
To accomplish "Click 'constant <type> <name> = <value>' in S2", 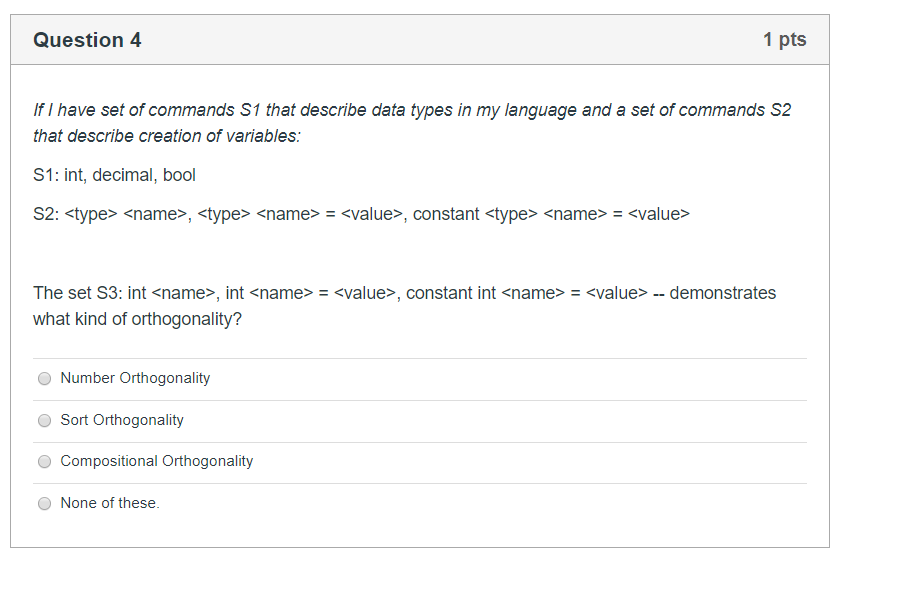I will (x=551, y=214).
